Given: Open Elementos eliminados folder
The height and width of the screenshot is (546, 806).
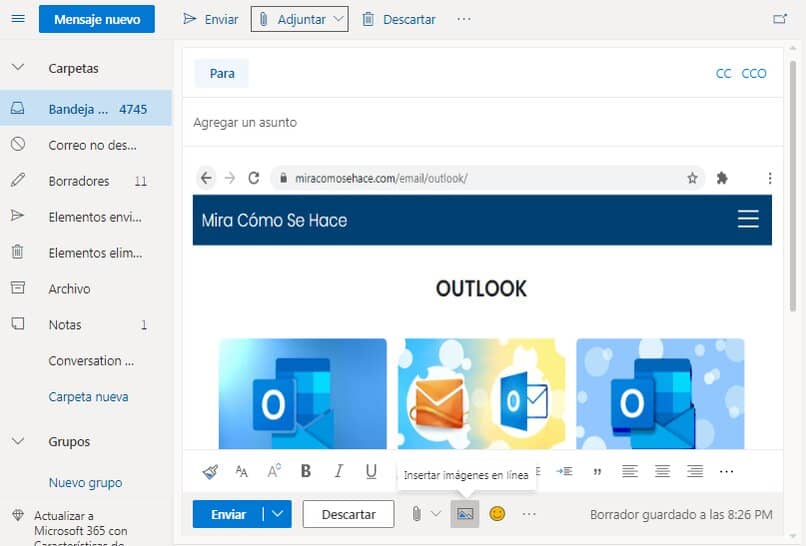Looking at the screenshot, I should click(86, 252).
